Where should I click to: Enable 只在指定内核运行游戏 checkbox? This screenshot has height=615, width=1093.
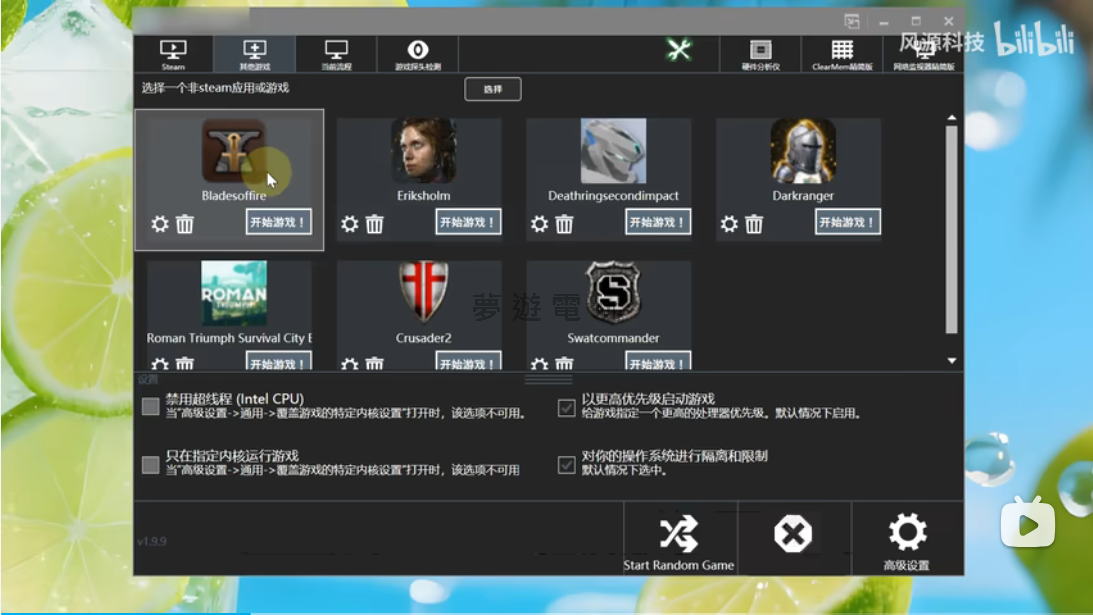point(150,464)
